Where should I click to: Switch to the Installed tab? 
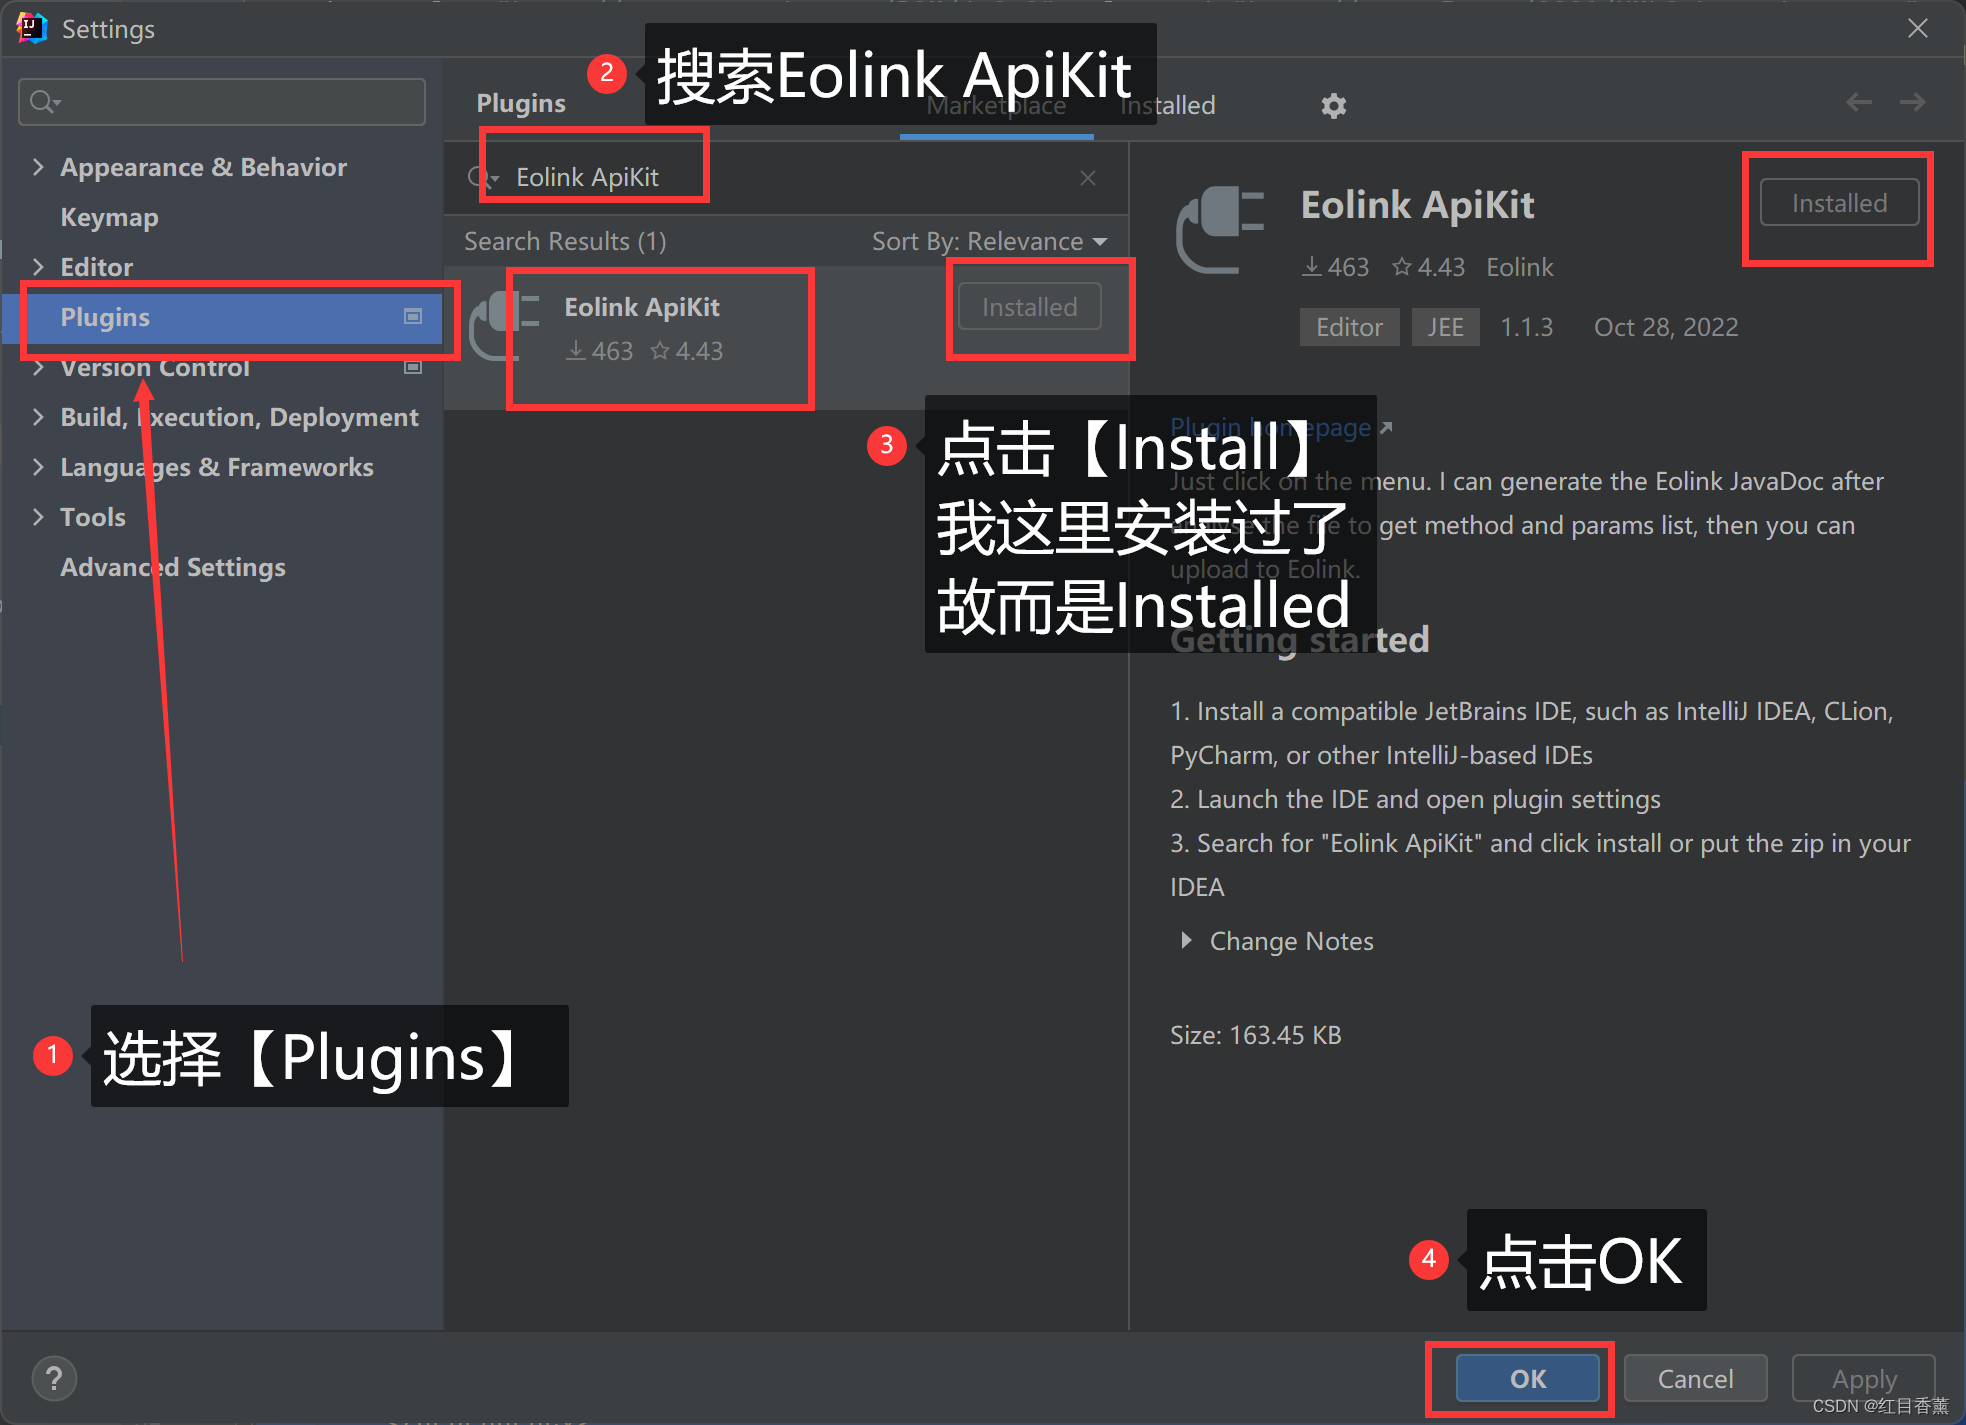pos(1166,105)
